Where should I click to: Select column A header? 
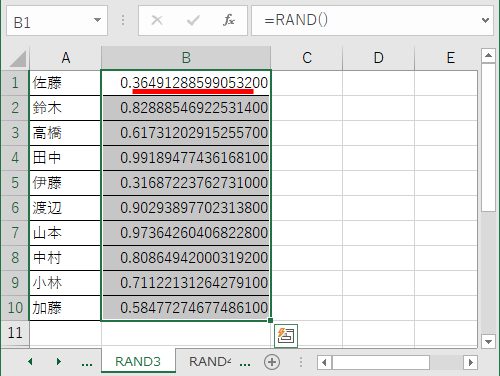[66, 58]
